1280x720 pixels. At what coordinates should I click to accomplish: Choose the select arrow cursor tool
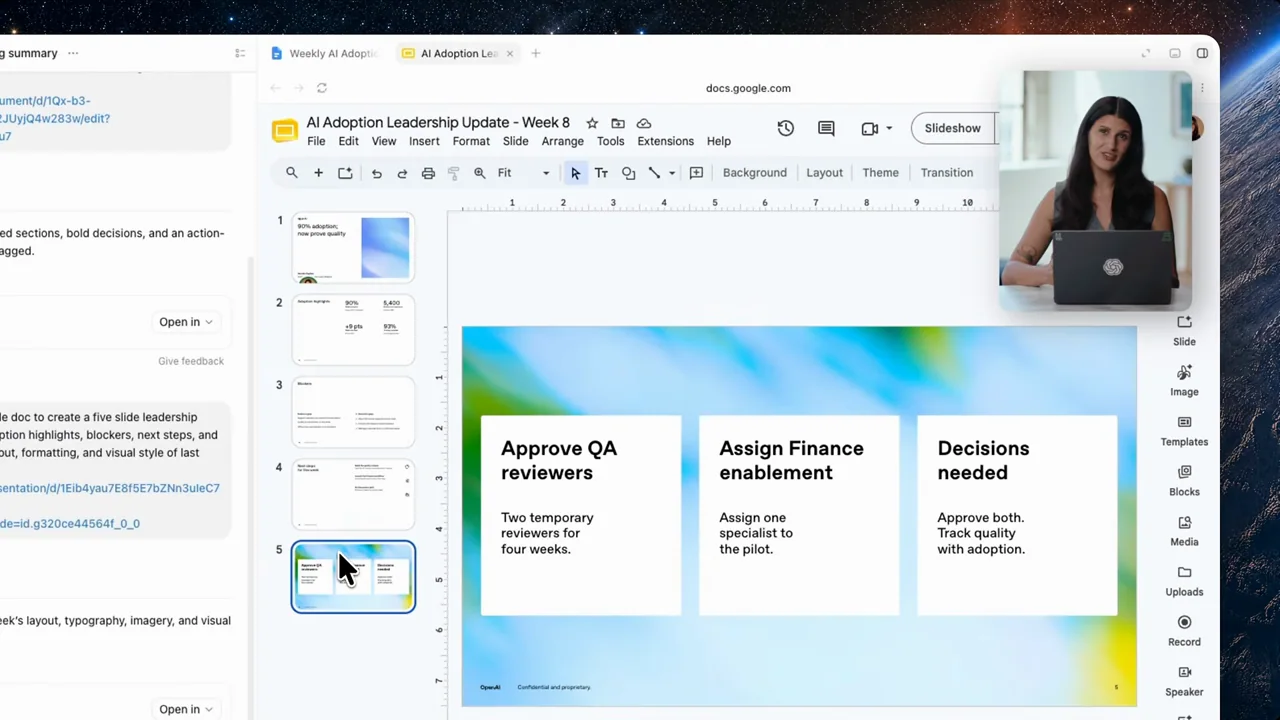tap(575, 173)
